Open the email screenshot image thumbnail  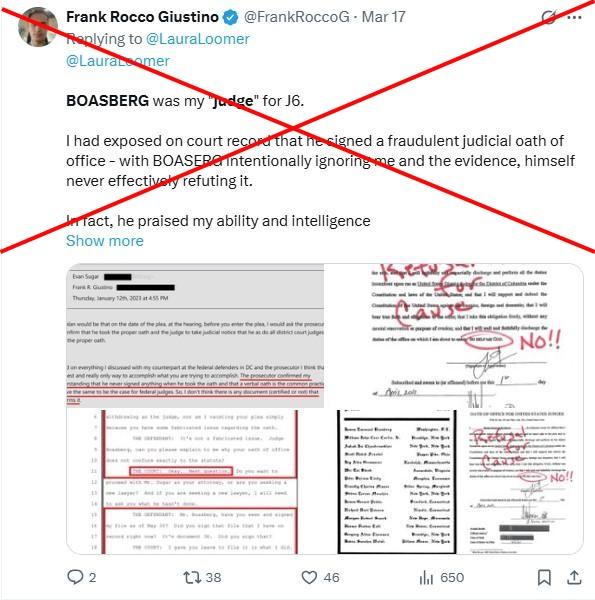(x=195, y=336)
